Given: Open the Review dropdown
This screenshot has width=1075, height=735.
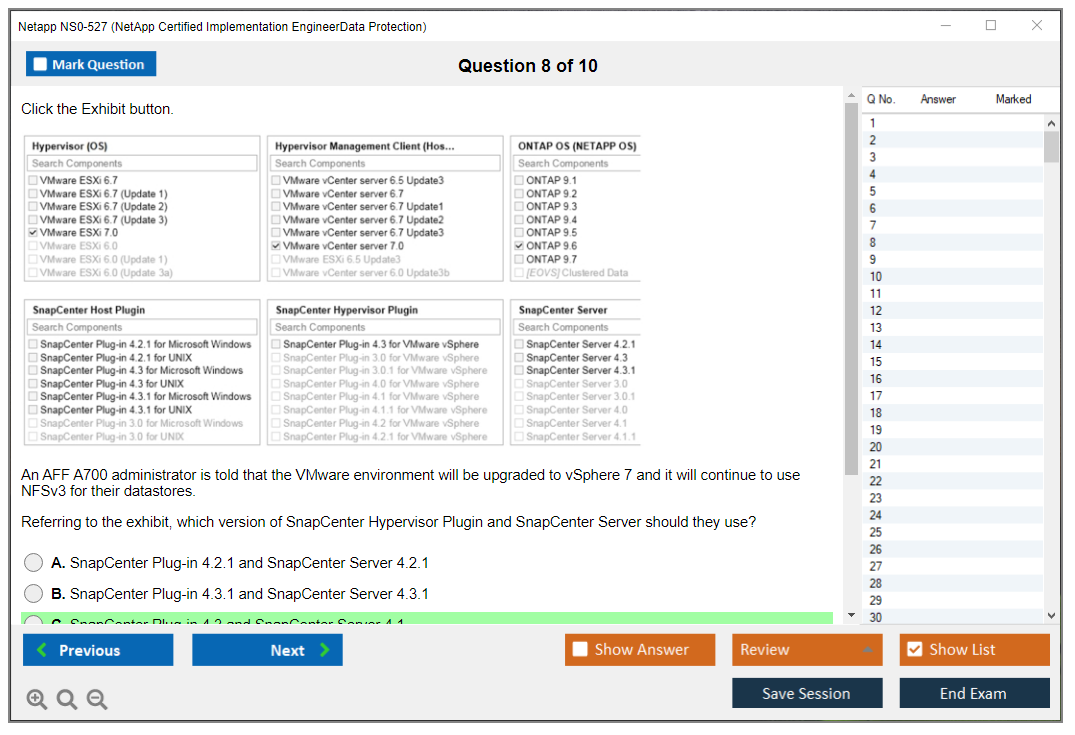Looking at the screenshot, I should (x=807, y=650).
